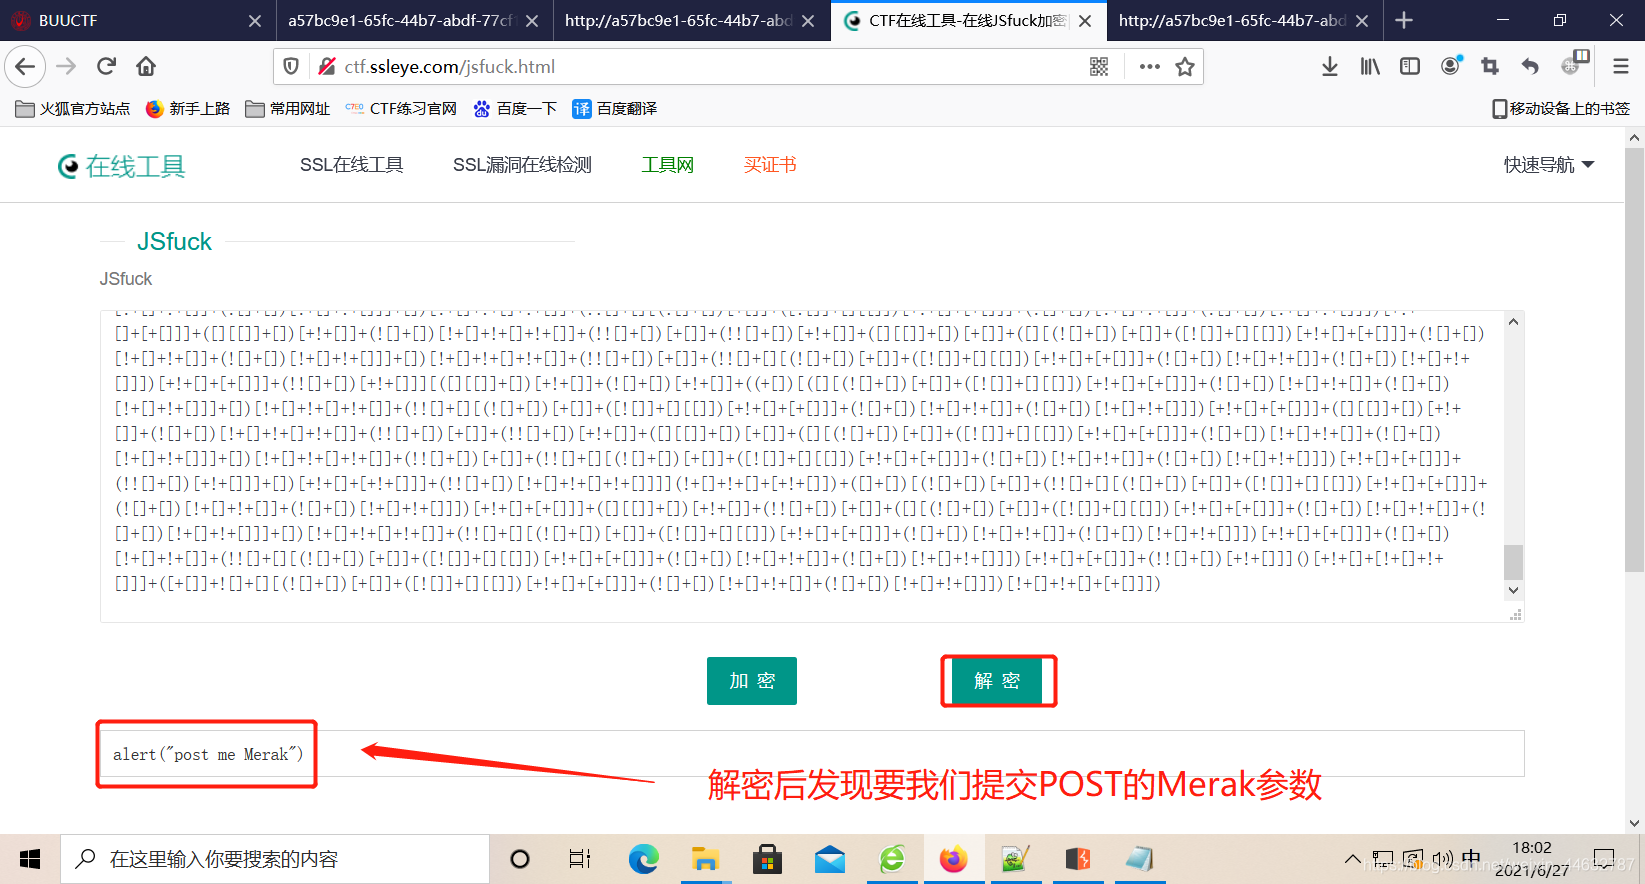Toggle 中 input method indicator

1471,858
